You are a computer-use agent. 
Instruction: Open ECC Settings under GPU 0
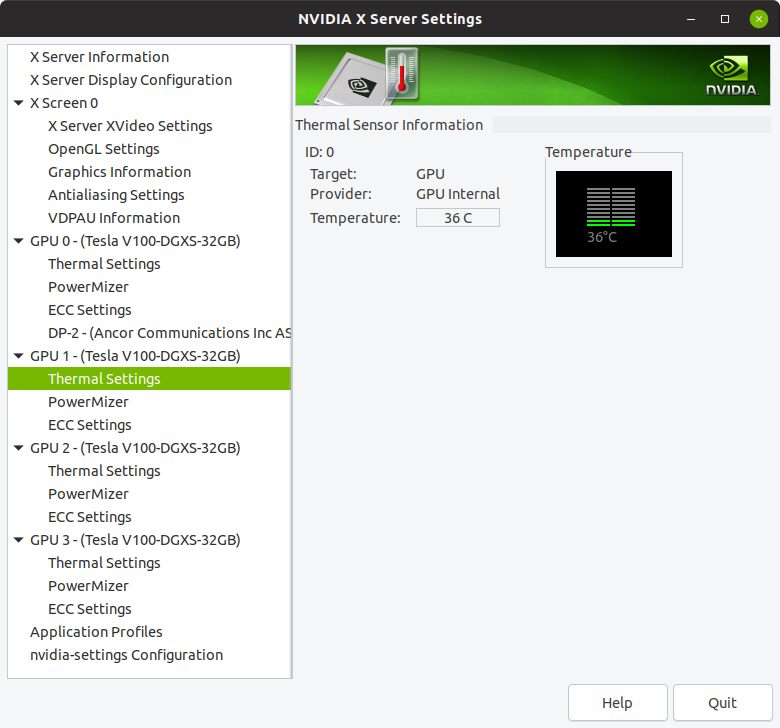pyautogui.click(x=90, y=310)
